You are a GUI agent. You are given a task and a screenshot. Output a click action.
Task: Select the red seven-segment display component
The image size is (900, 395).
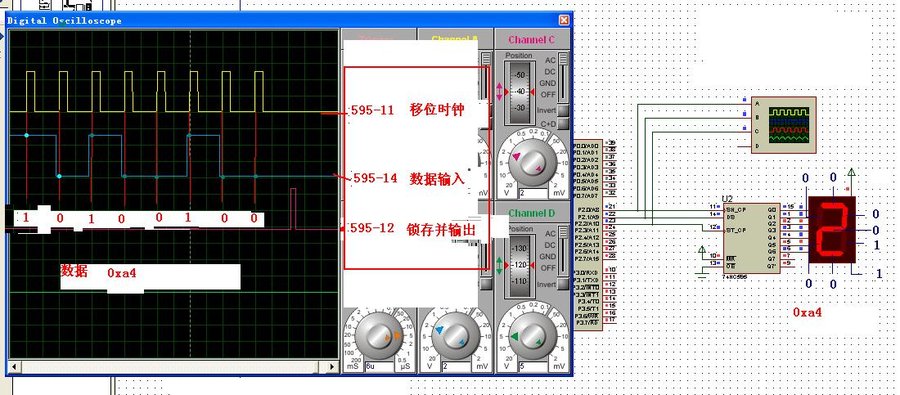pyautogui.click(x=832, y=230)
